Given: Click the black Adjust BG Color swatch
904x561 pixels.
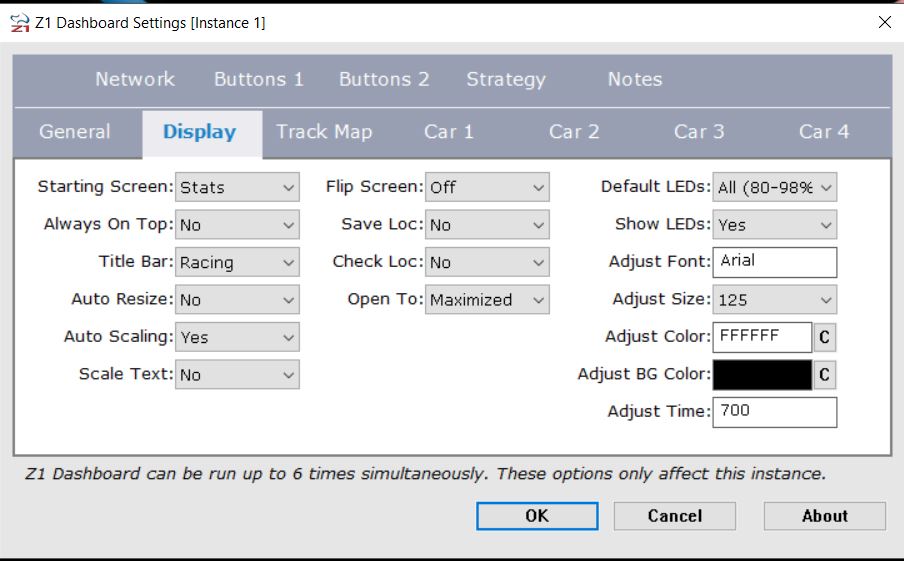Looking at the screenshot, I should point(762,375).
